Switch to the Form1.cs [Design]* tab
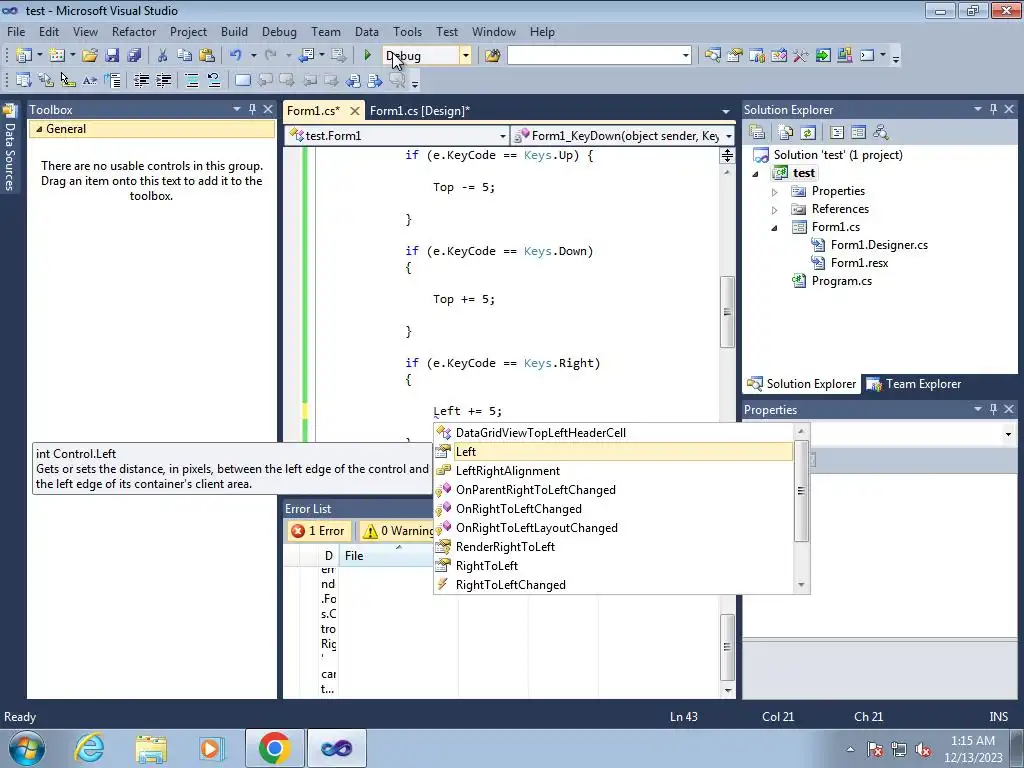Image resolution: width=1024 pixels, height=768 pixels. 419,111
